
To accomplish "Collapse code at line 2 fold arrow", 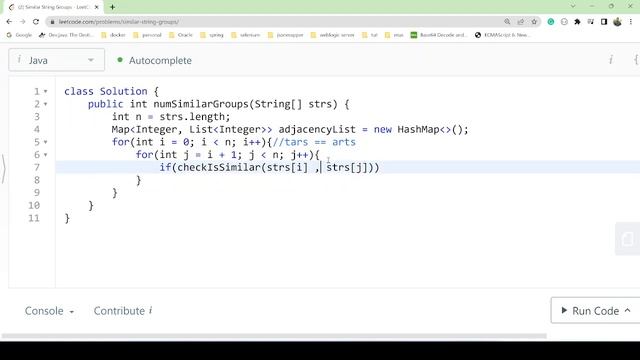I will 45,104.
